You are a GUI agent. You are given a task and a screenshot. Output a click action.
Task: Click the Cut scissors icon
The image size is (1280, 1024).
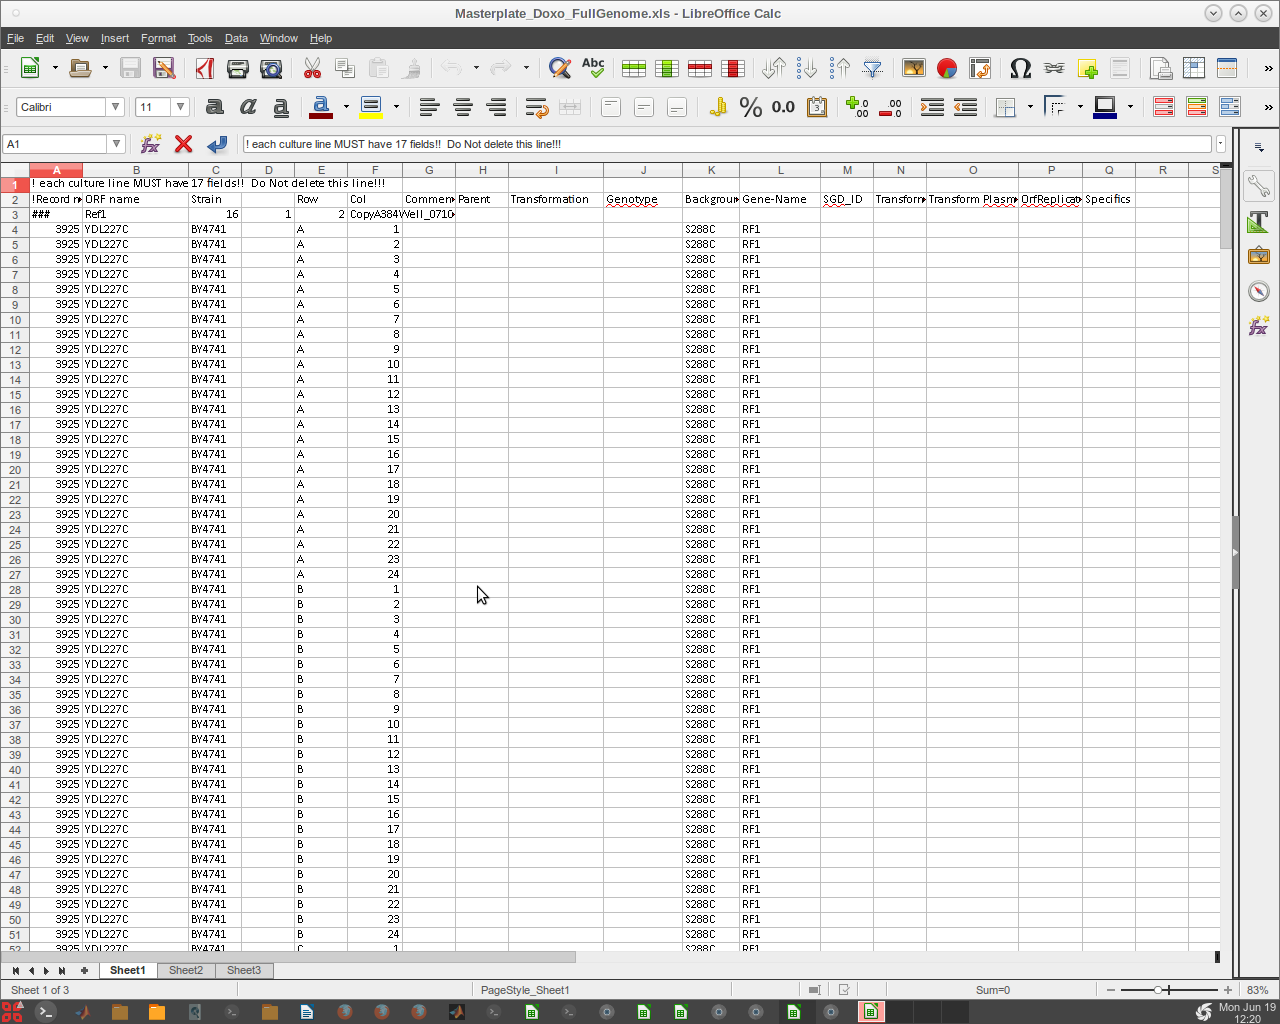click(x=312, y=68)
